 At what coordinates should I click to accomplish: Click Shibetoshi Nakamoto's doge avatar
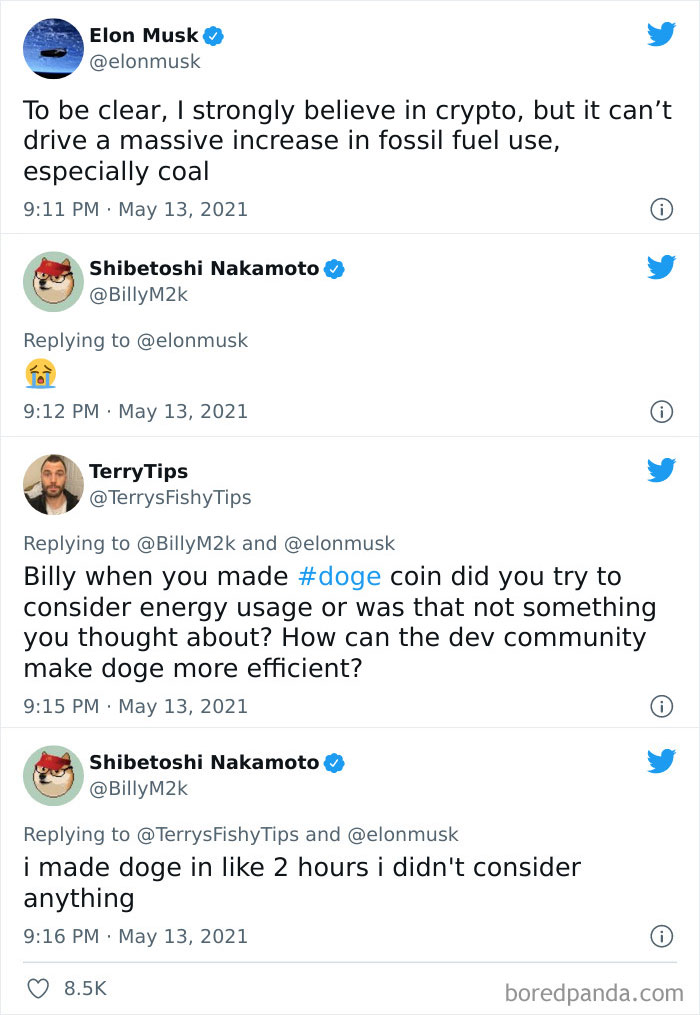[x=53, y=281]
